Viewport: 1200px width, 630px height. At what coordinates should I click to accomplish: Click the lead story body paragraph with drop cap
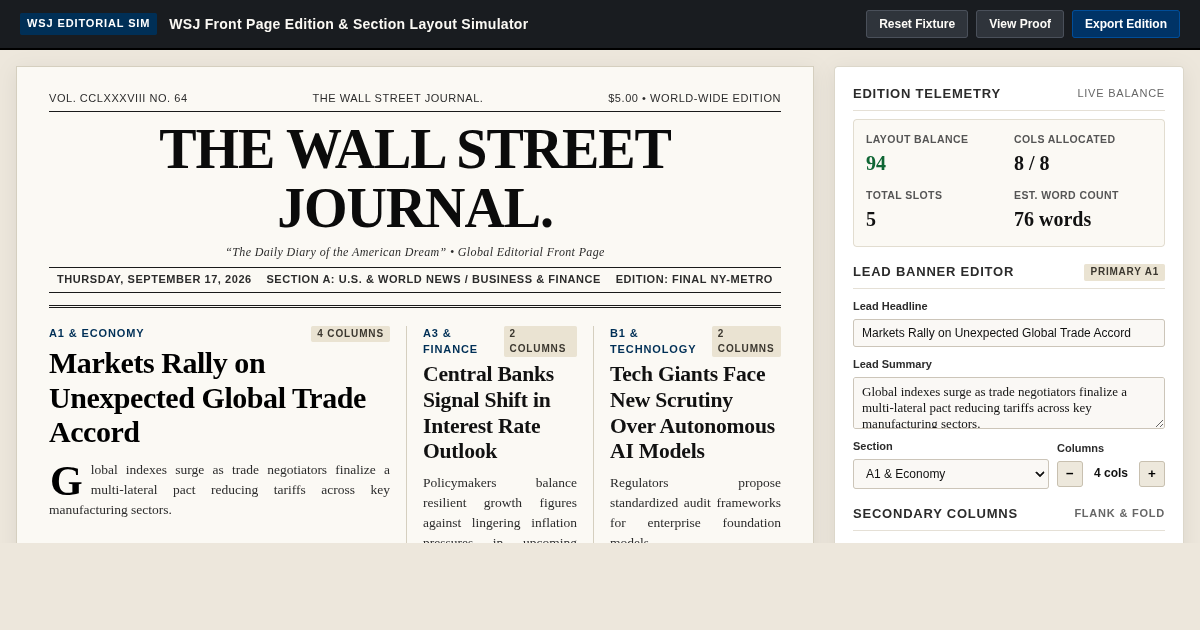219,490
